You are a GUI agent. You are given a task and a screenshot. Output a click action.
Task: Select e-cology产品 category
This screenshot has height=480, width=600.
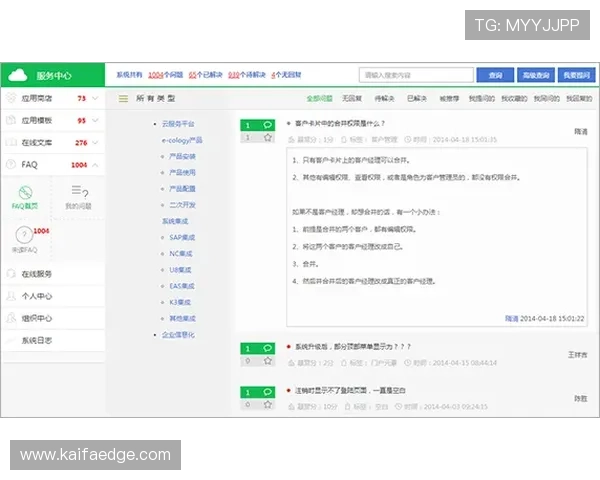click(182, 140)
